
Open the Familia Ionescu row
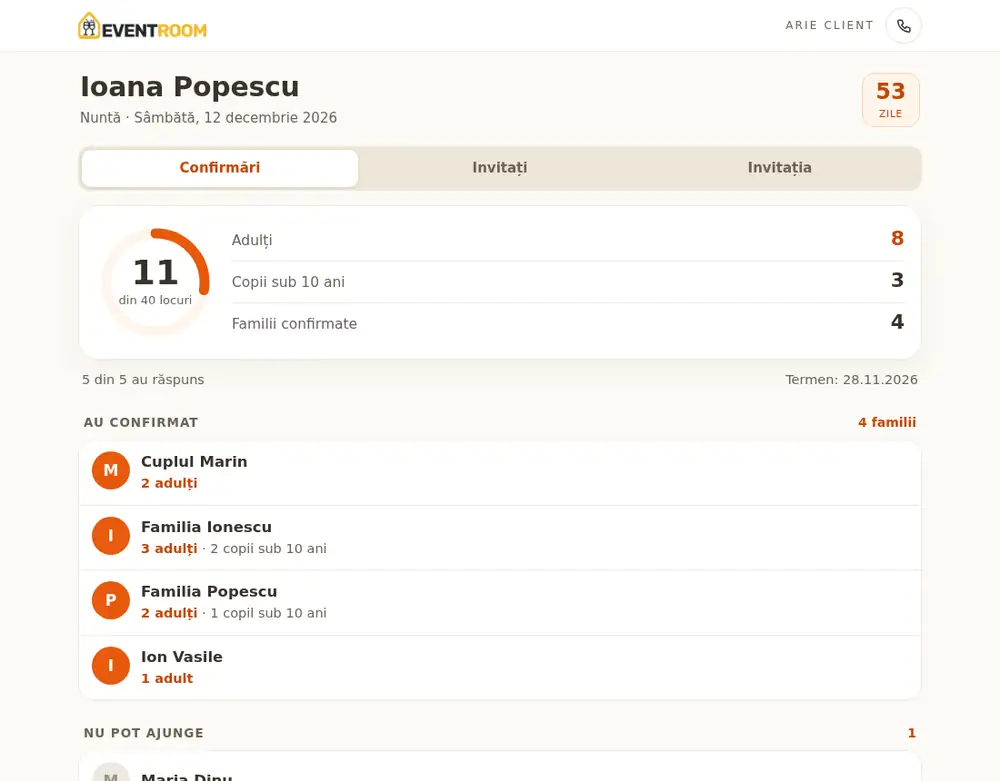(x=499, y=537)
